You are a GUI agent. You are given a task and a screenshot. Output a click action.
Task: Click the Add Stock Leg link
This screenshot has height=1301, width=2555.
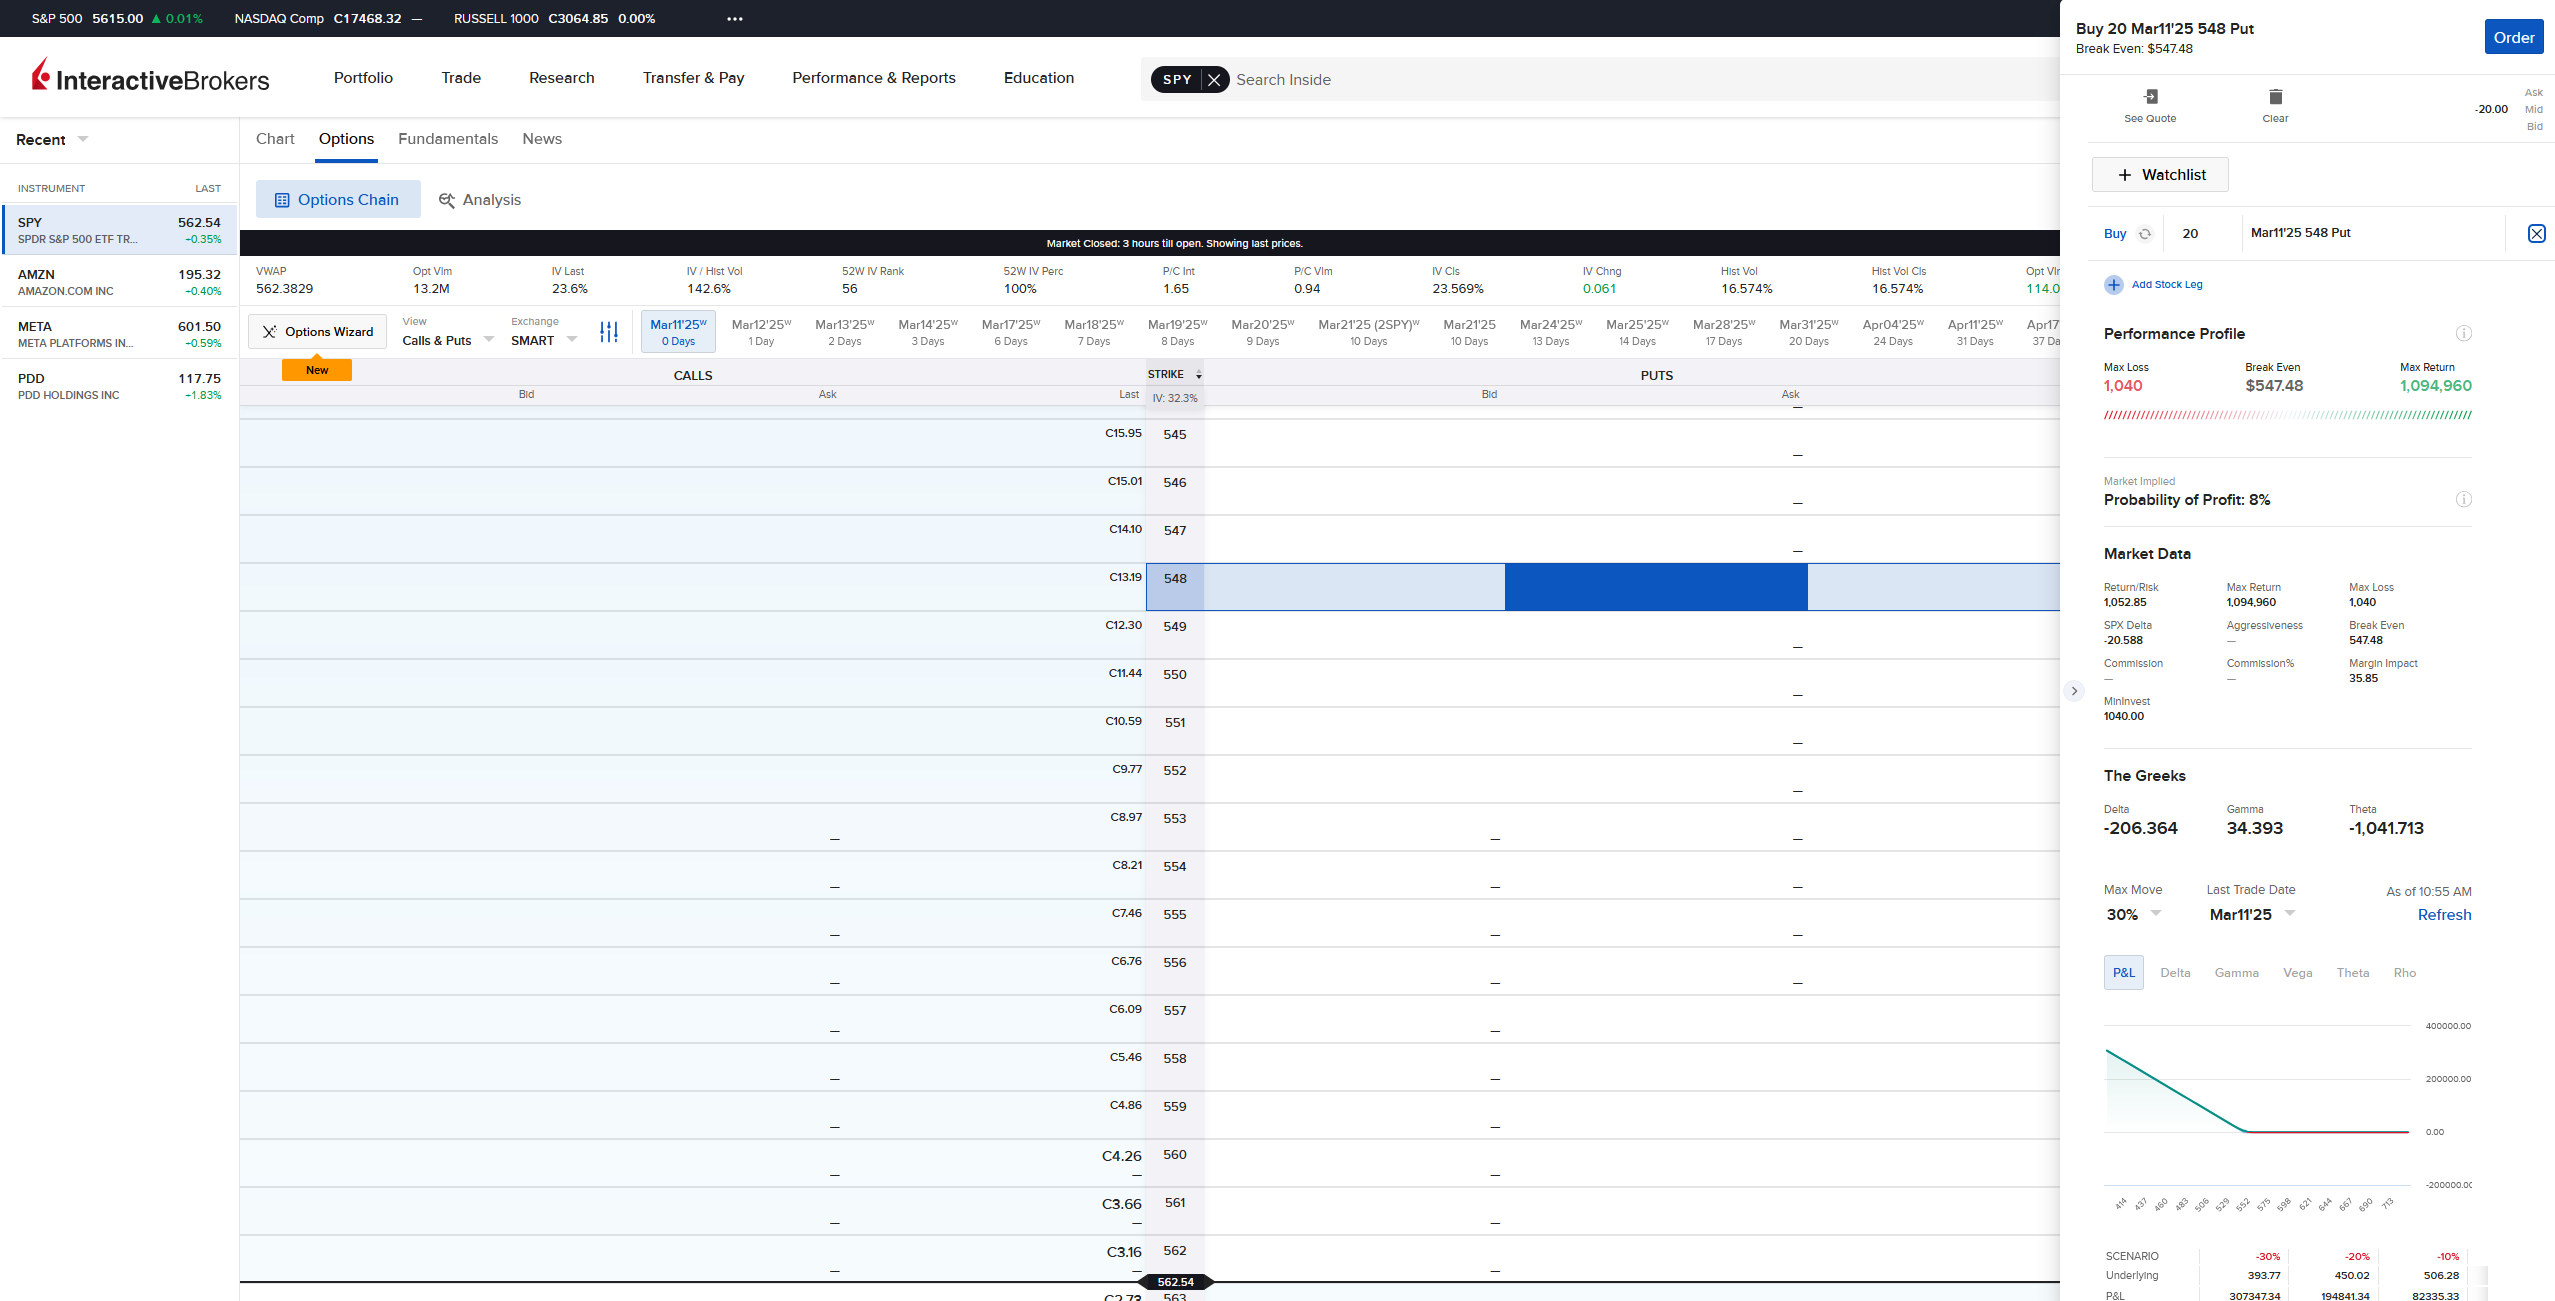[2167, 285]
